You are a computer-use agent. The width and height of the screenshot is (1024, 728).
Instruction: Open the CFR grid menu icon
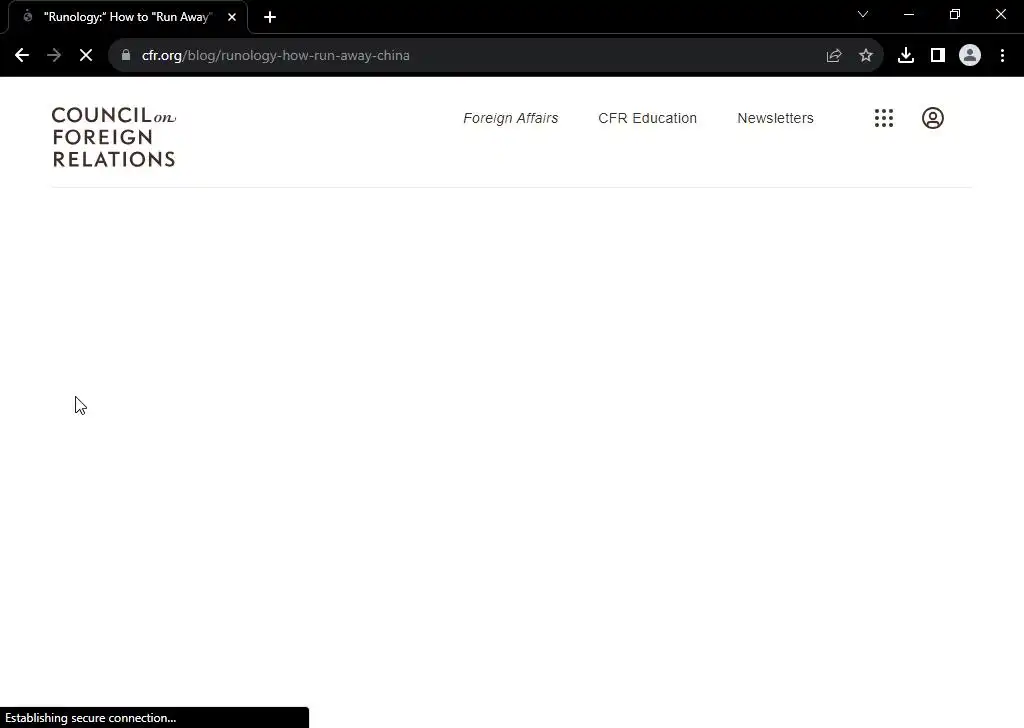click(884, 118)
